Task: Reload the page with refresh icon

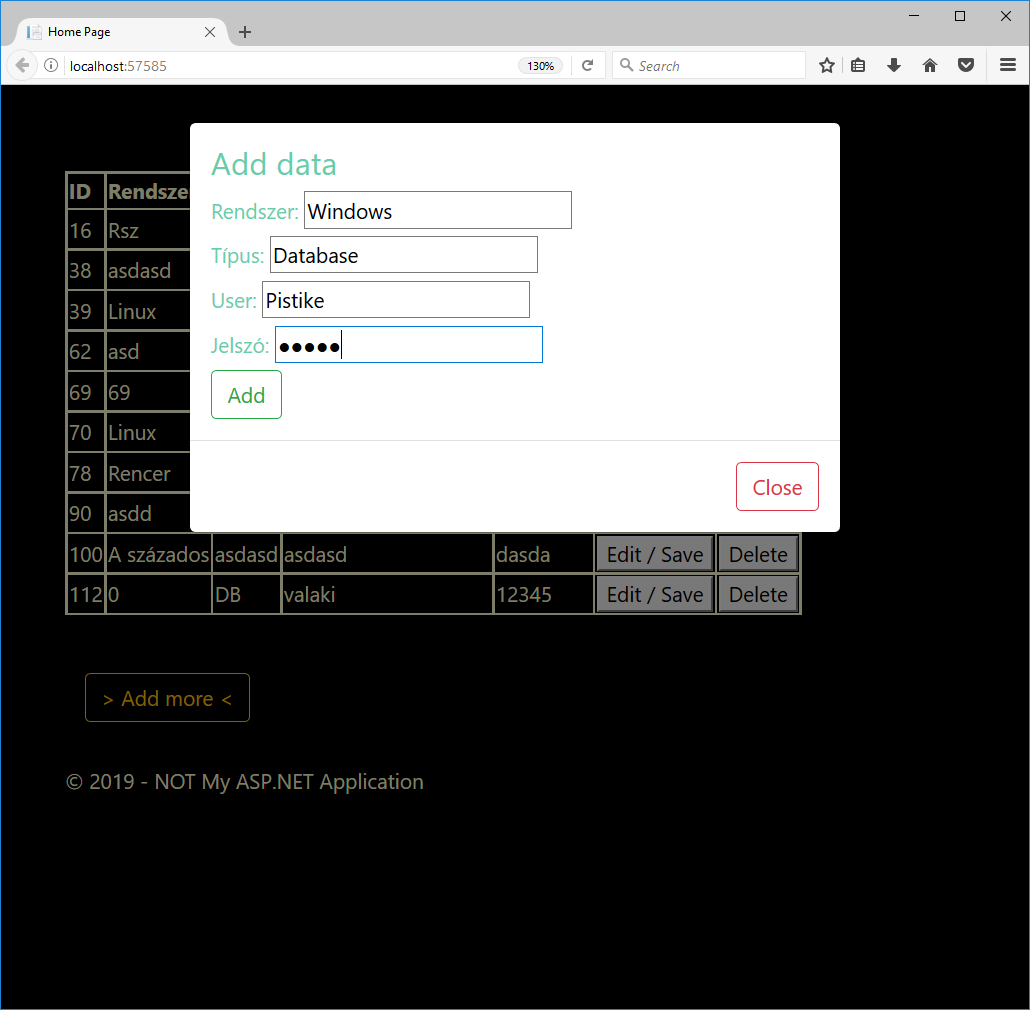Action: point(588,66)
